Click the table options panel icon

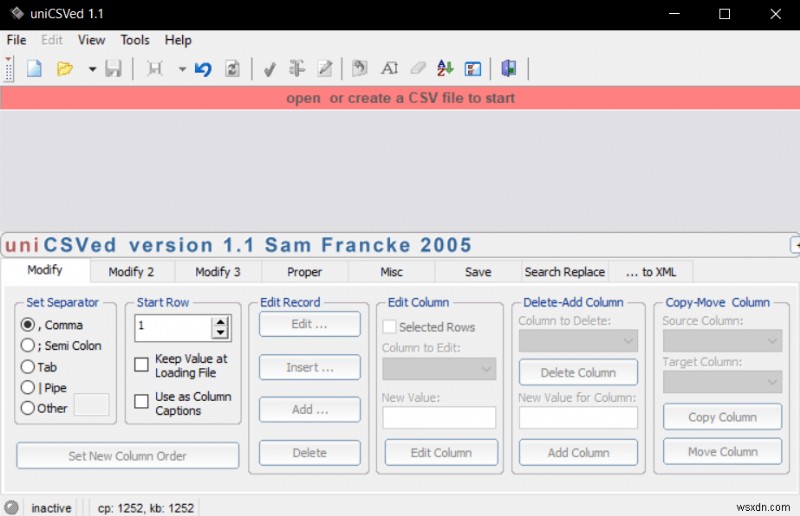tap(473, 69)
